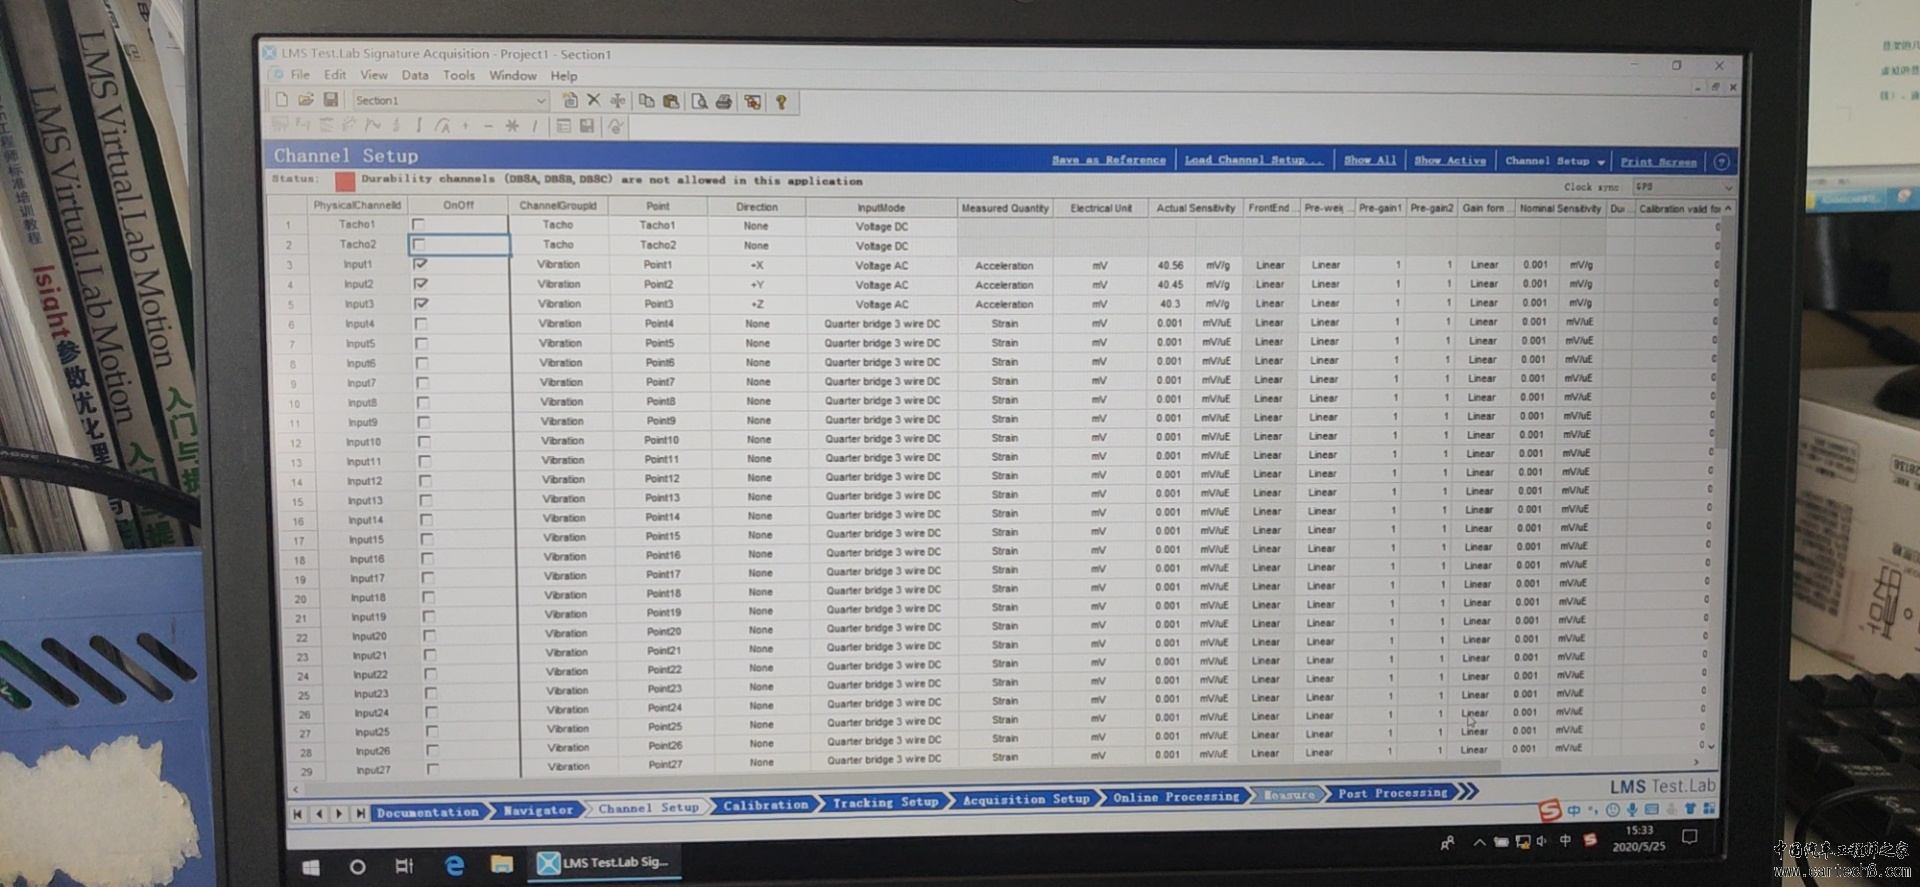The width and height of the screenshot is (1920, 887).
Task: Open the notification center icon
Action: coord(1690,837)
